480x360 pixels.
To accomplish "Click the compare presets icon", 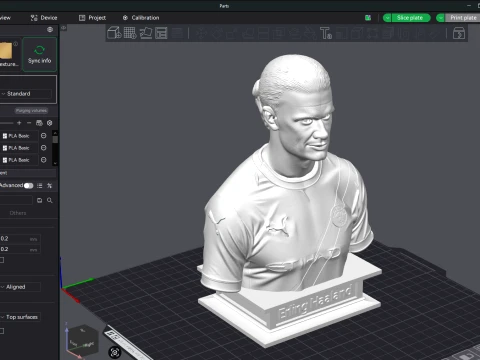I will pyautogui.click(x=50, y=186).
